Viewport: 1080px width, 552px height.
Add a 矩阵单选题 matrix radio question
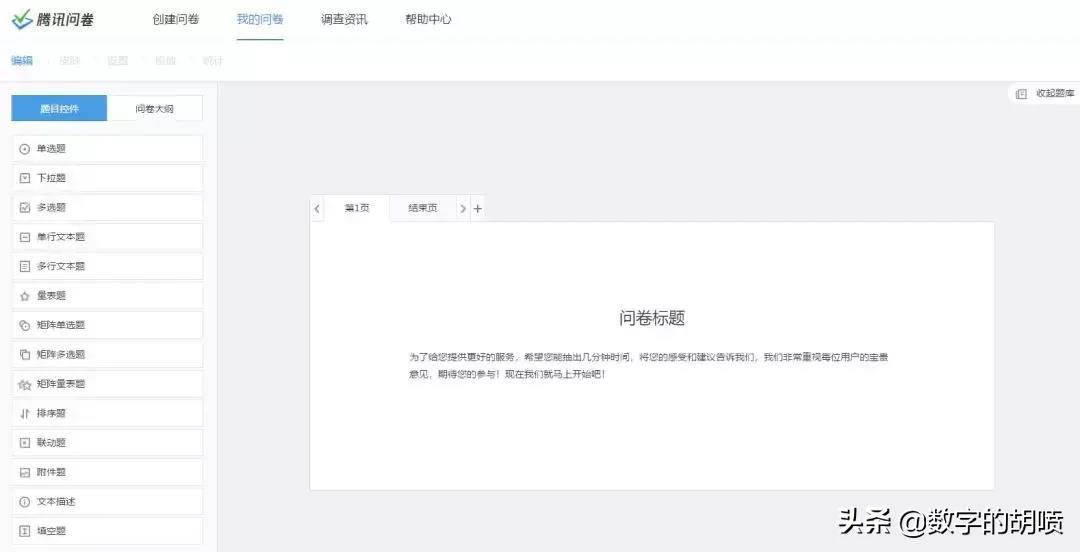[107, 325]
